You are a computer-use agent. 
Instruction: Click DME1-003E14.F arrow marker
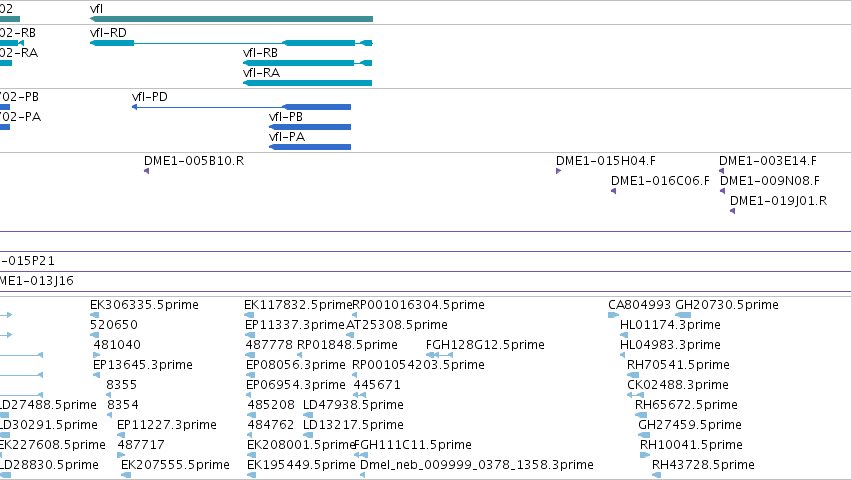(721, 171)
